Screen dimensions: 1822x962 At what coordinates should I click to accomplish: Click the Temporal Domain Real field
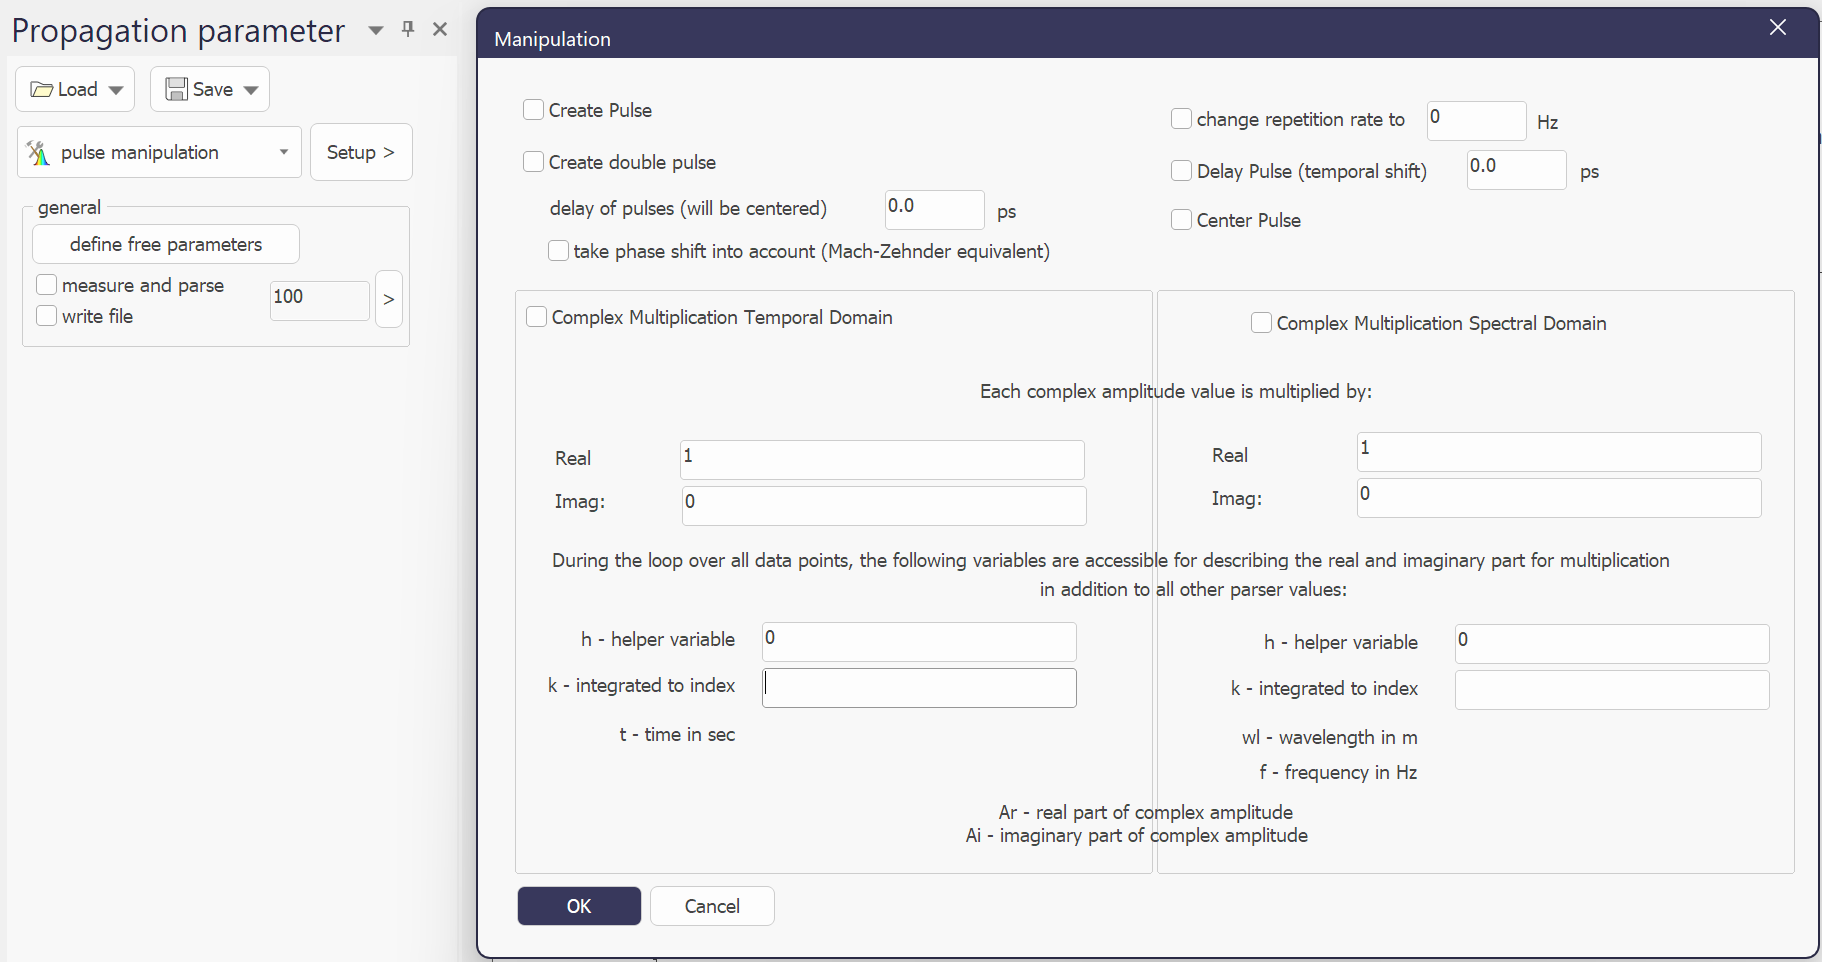882,460
